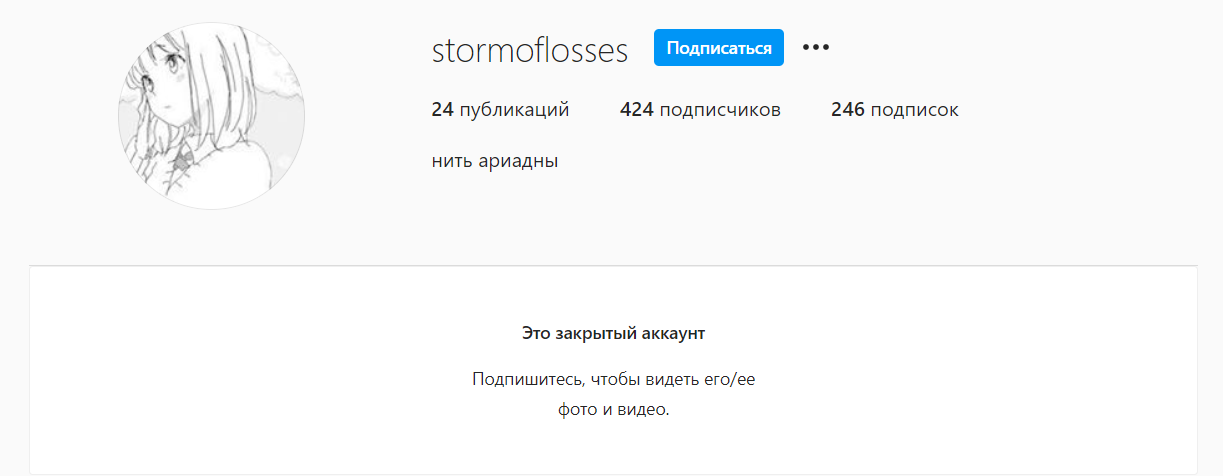
Task: Click the number 246 in following
Action: coord(847,110)
